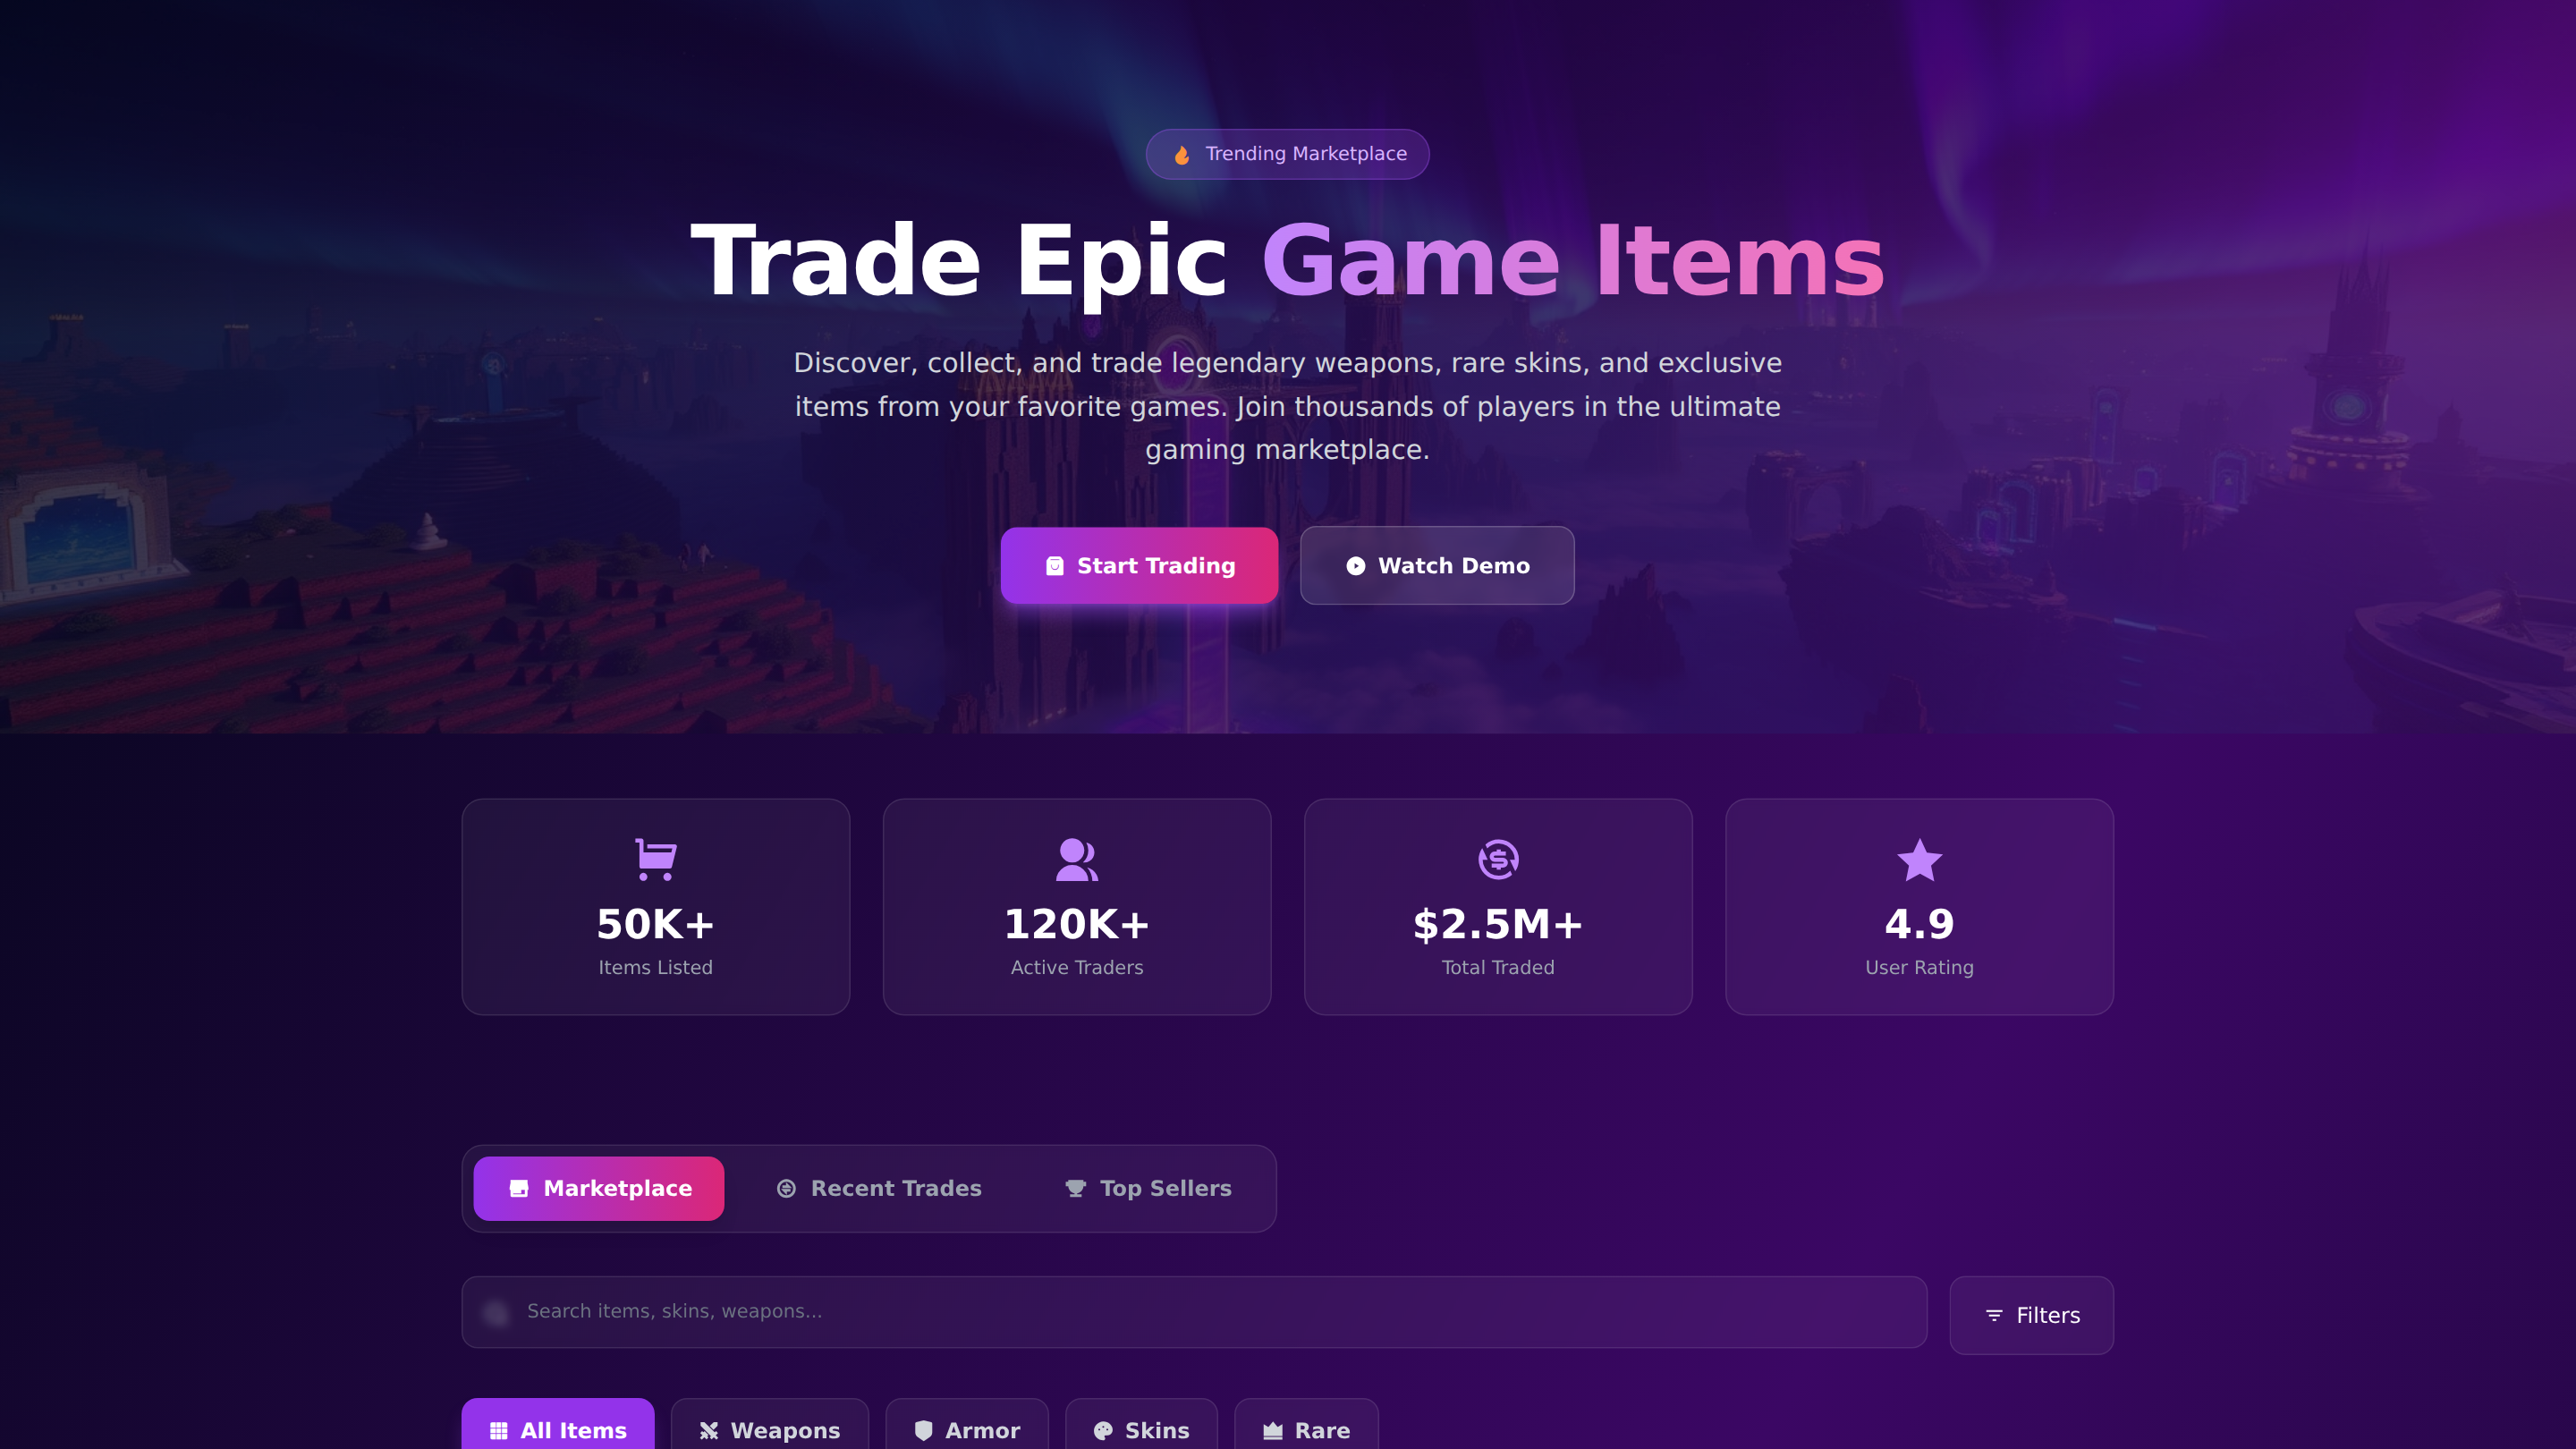Click the flame icon in Trending Marketplace badge
The height and width of the screenshot is (1449, 2576).
click(x=1182, y=155)
